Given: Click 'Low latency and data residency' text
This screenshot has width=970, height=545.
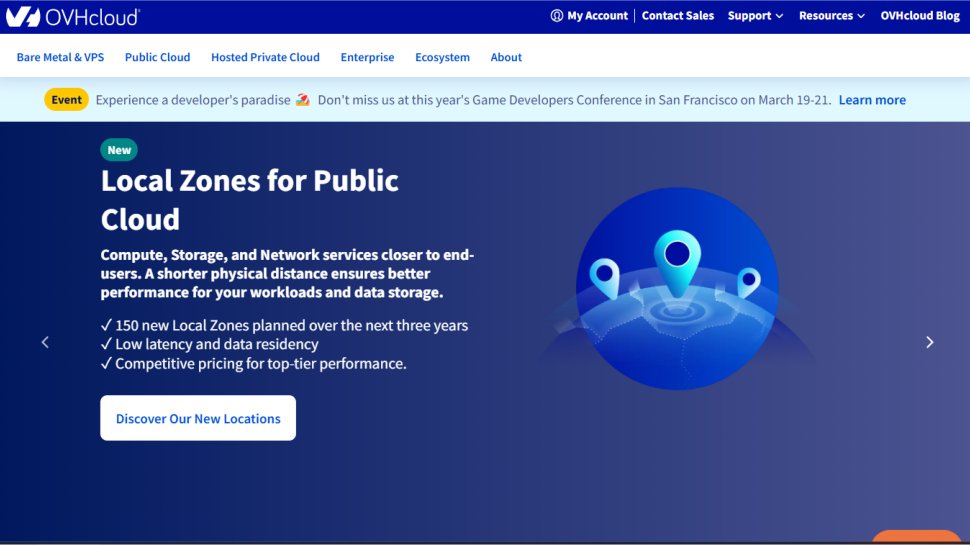Looking at the screenshot, I should 210,344.
